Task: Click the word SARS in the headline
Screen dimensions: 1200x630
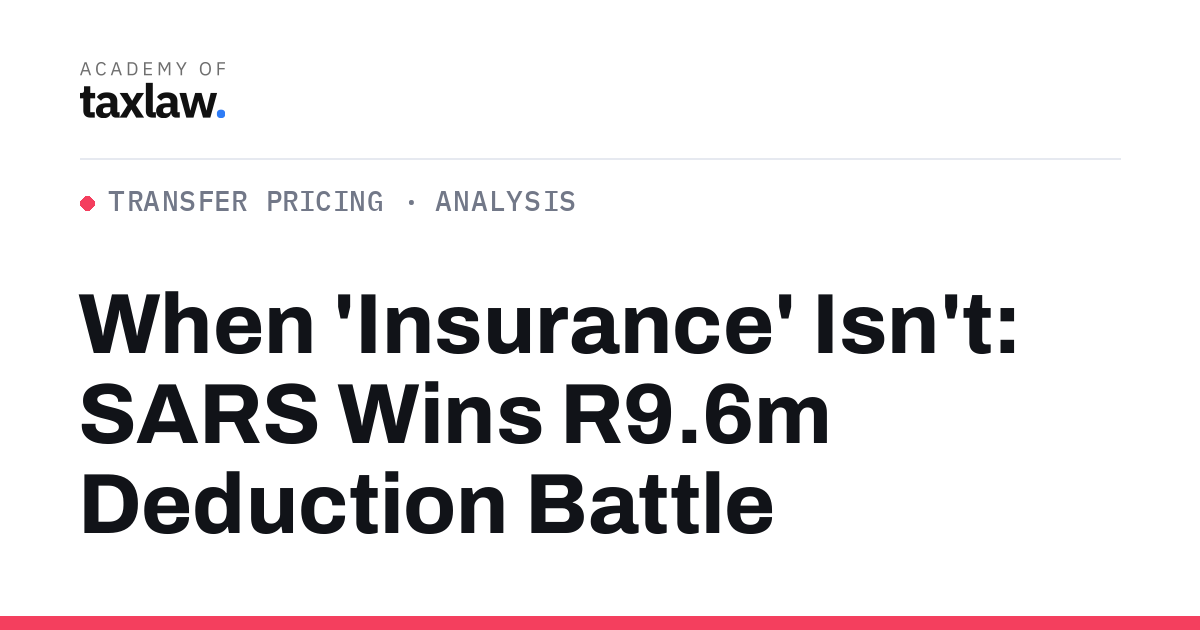Action: point(199,416)
